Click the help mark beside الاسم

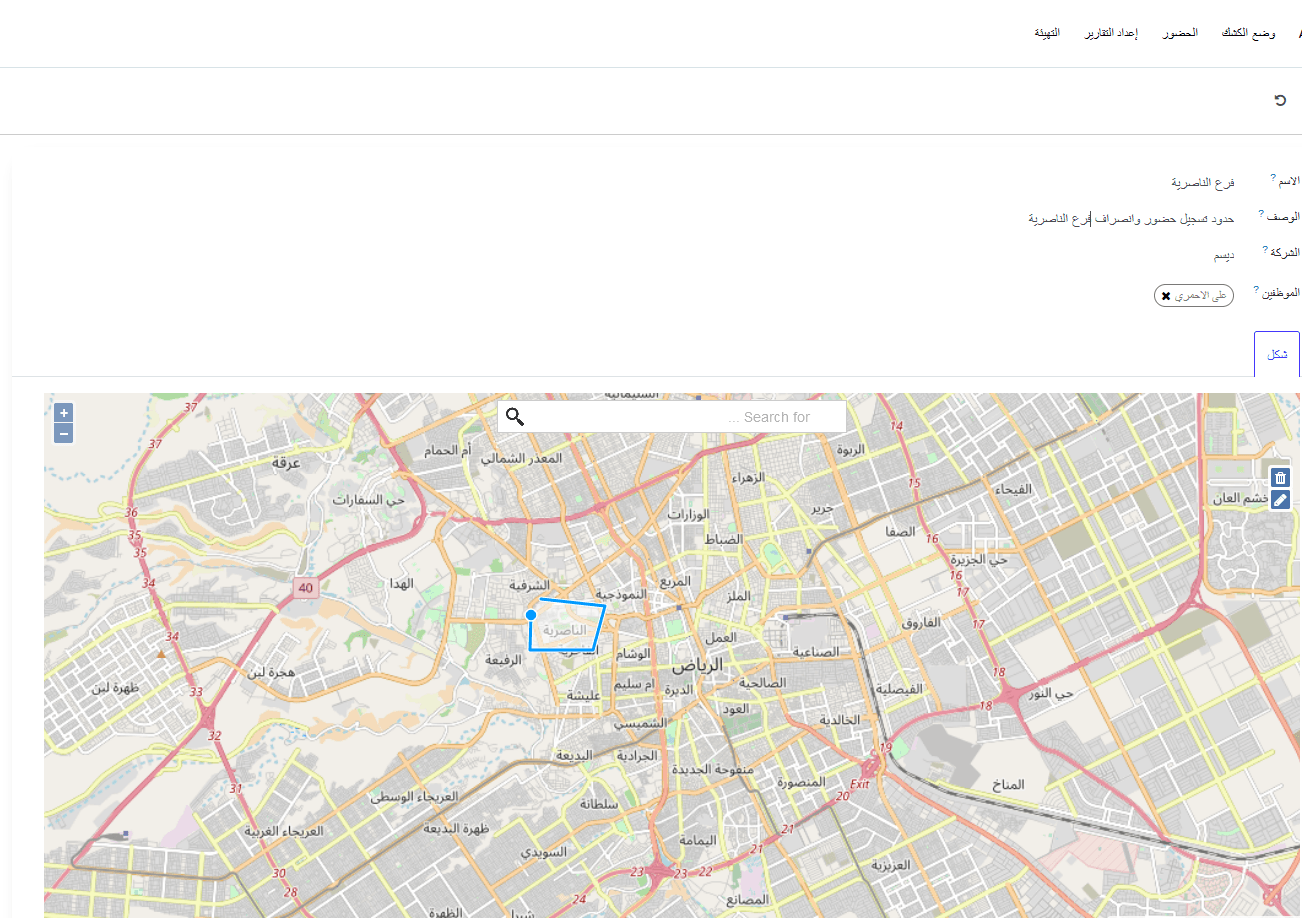1273,177
